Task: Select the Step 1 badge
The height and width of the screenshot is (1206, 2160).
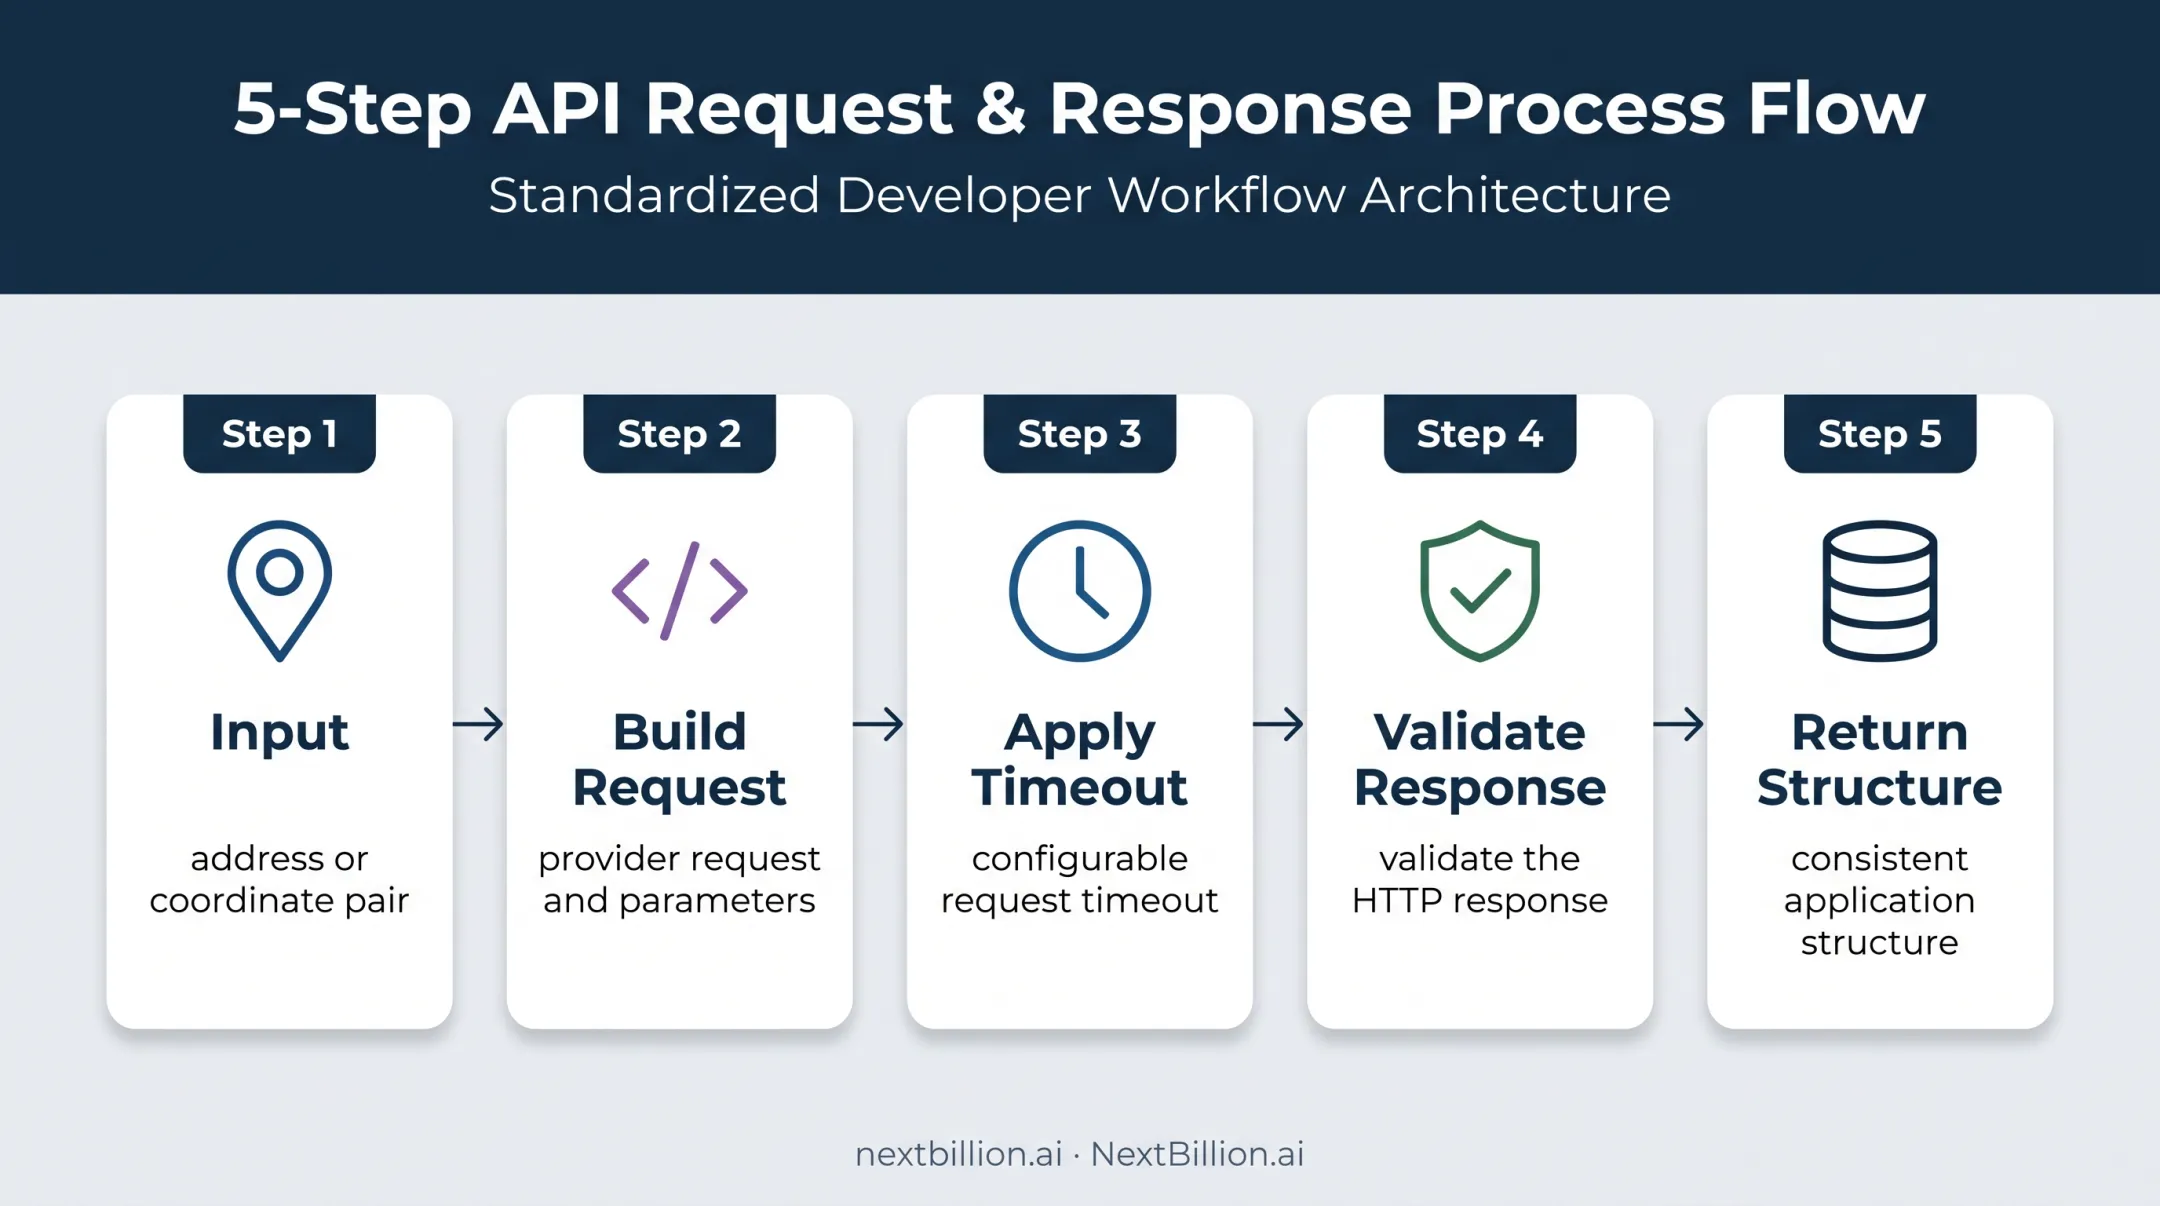Action: pos(279,433)
